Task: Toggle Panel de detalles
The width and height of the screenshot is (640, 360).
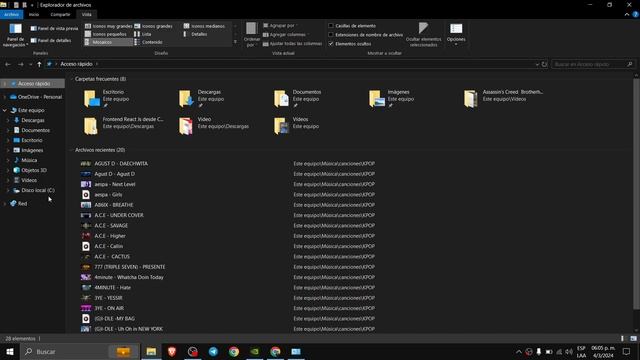Action: [51, 40]
